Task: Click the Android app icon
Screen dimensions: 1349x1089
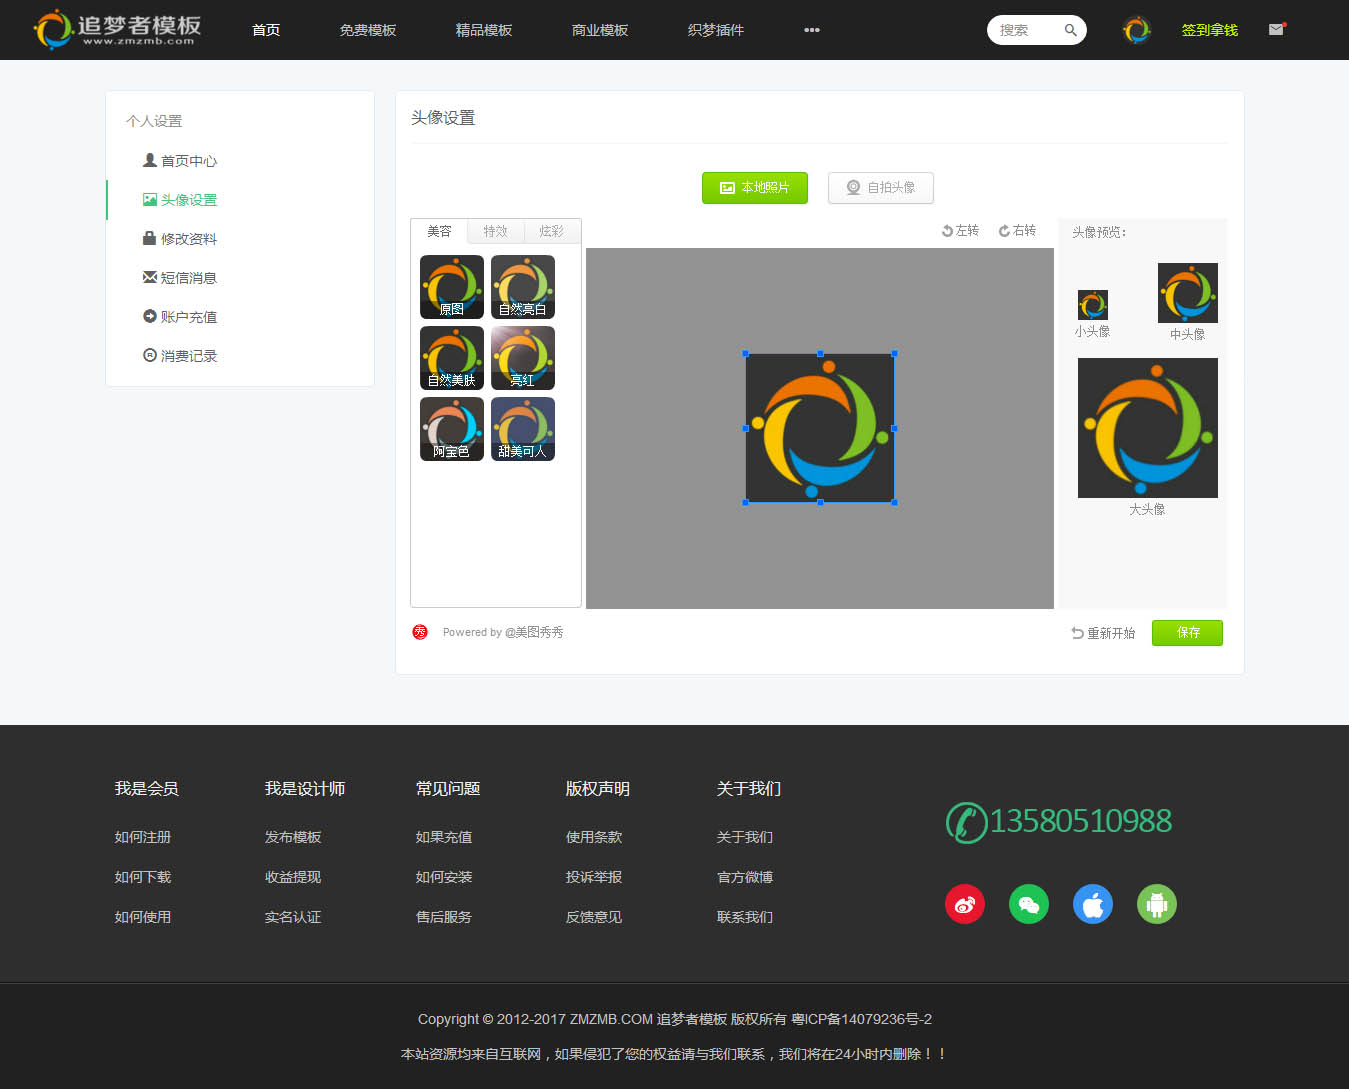Action: 1156,904
